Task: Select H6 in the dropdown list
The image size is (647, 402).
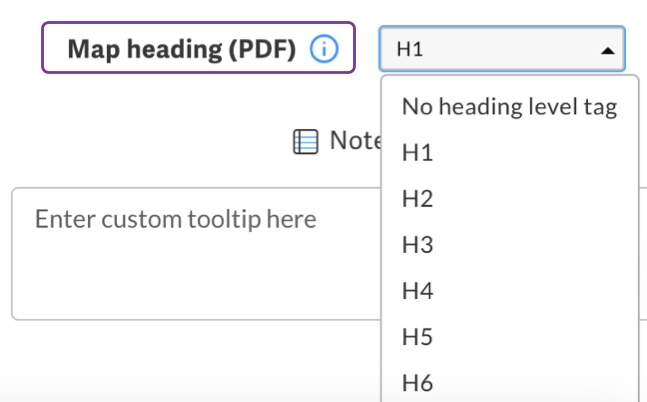Action: coord(510,383)
